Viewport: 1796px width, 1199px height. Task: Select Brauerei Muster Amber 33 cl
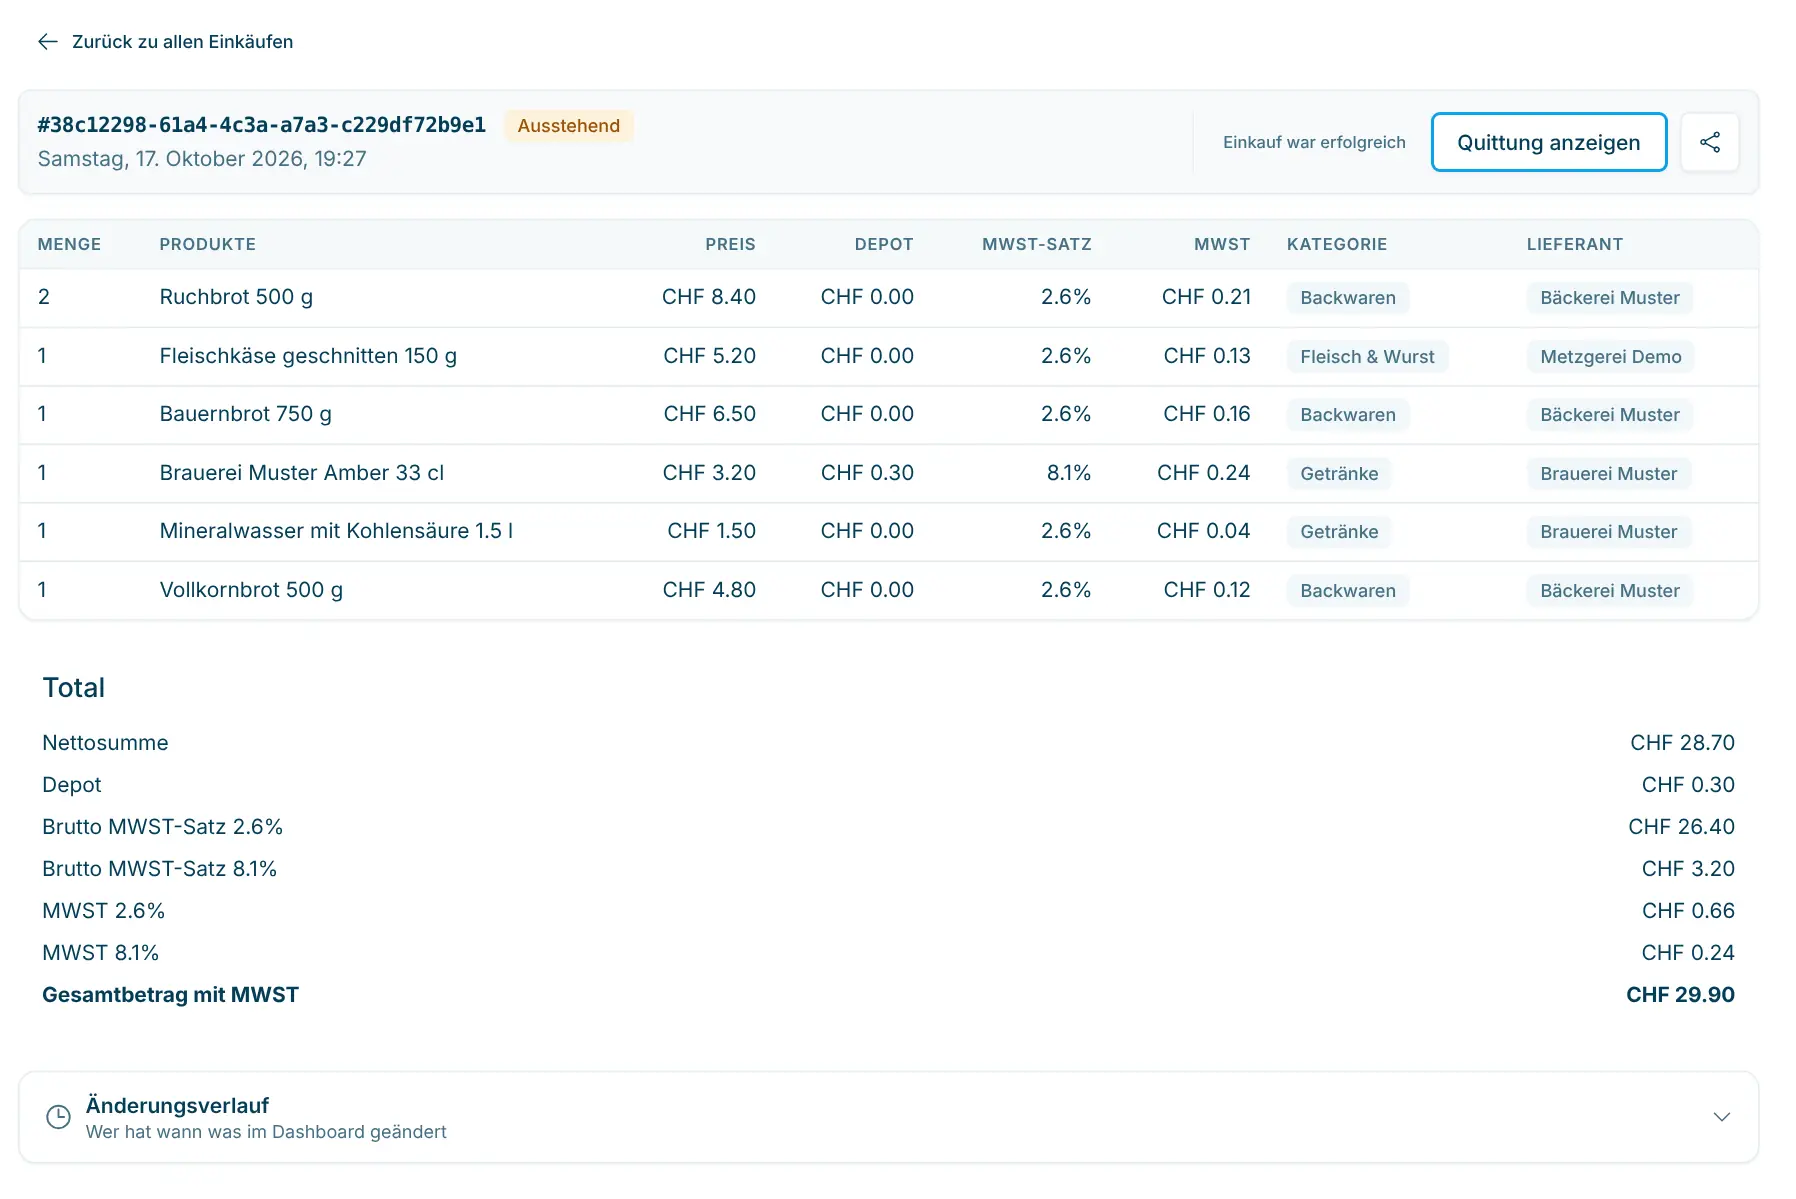tap(301, 473)
